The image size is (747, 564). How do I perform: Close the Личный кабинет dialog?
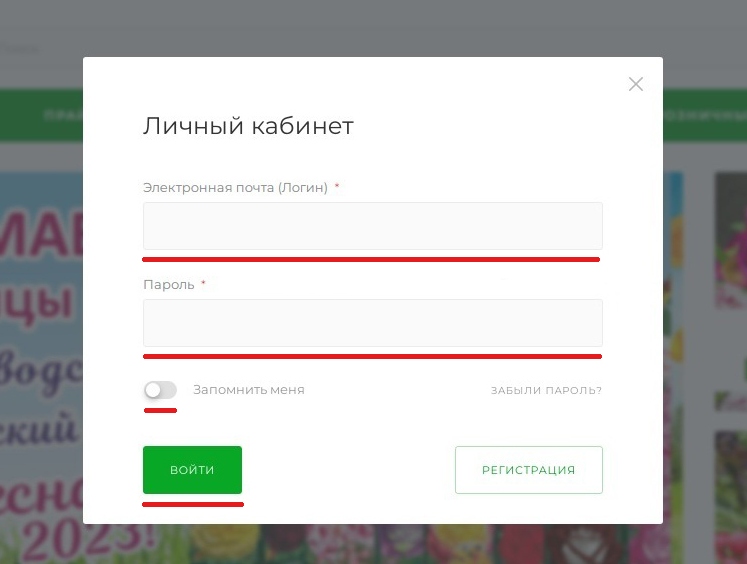click(x=636, y=84)
